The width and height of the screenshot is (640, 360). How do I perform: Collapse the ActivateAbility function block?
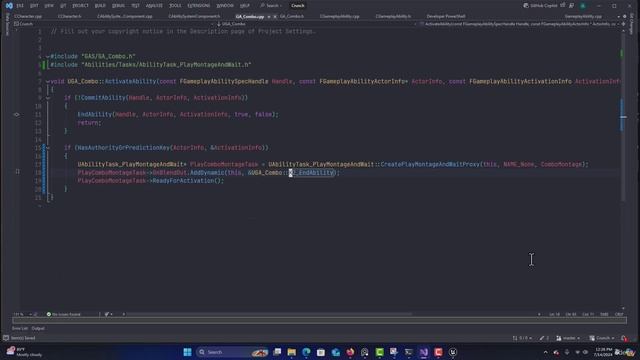(x=47, y=82)
